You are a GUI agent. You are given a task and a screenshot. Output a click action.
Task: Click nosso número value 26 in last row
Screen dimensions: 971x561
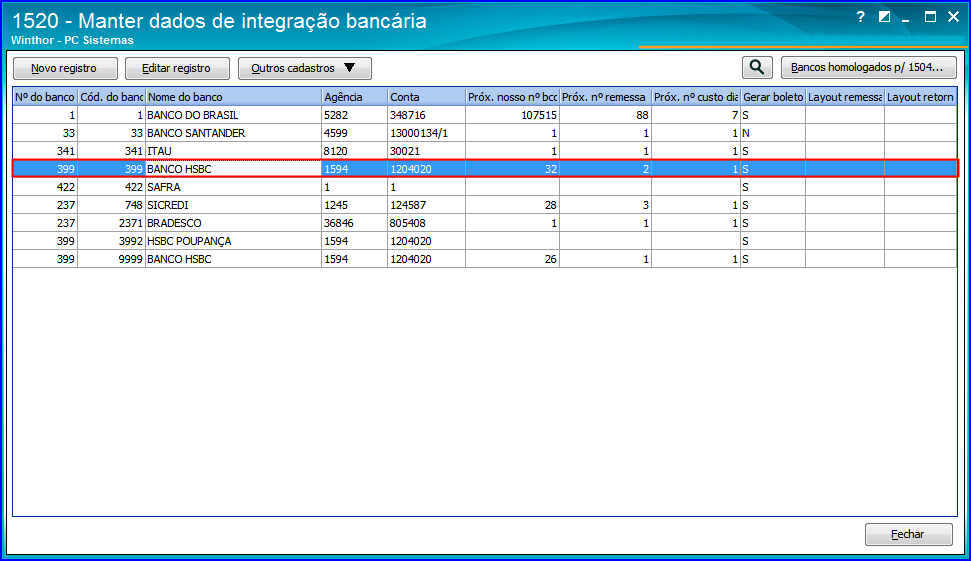pyautogui.click(x=551, y=259)
